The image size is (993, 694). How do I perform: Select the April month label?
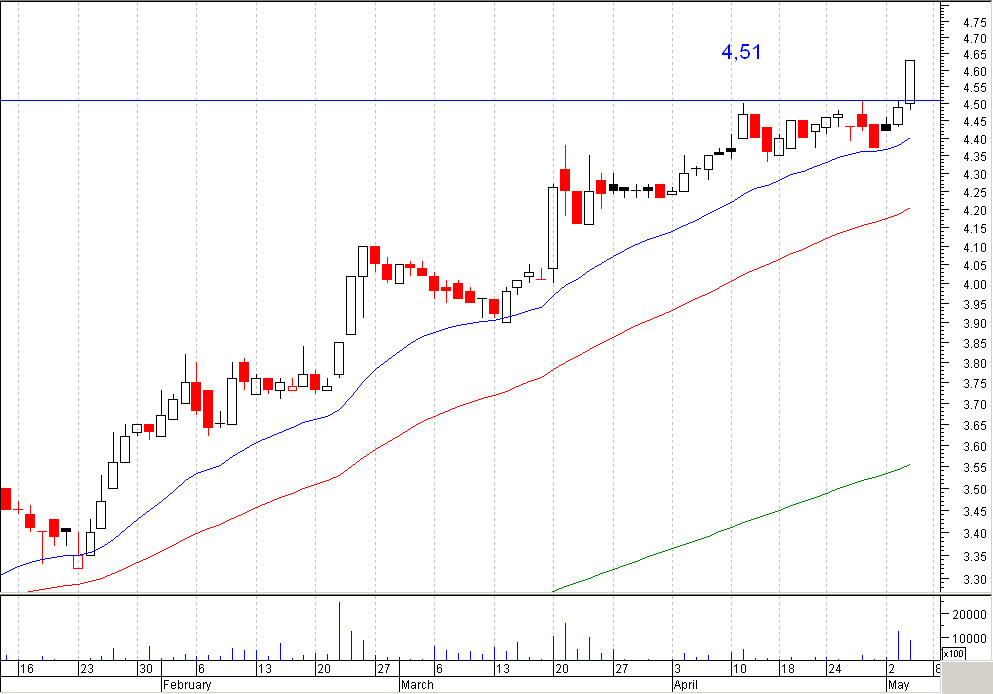pos(686,685)
